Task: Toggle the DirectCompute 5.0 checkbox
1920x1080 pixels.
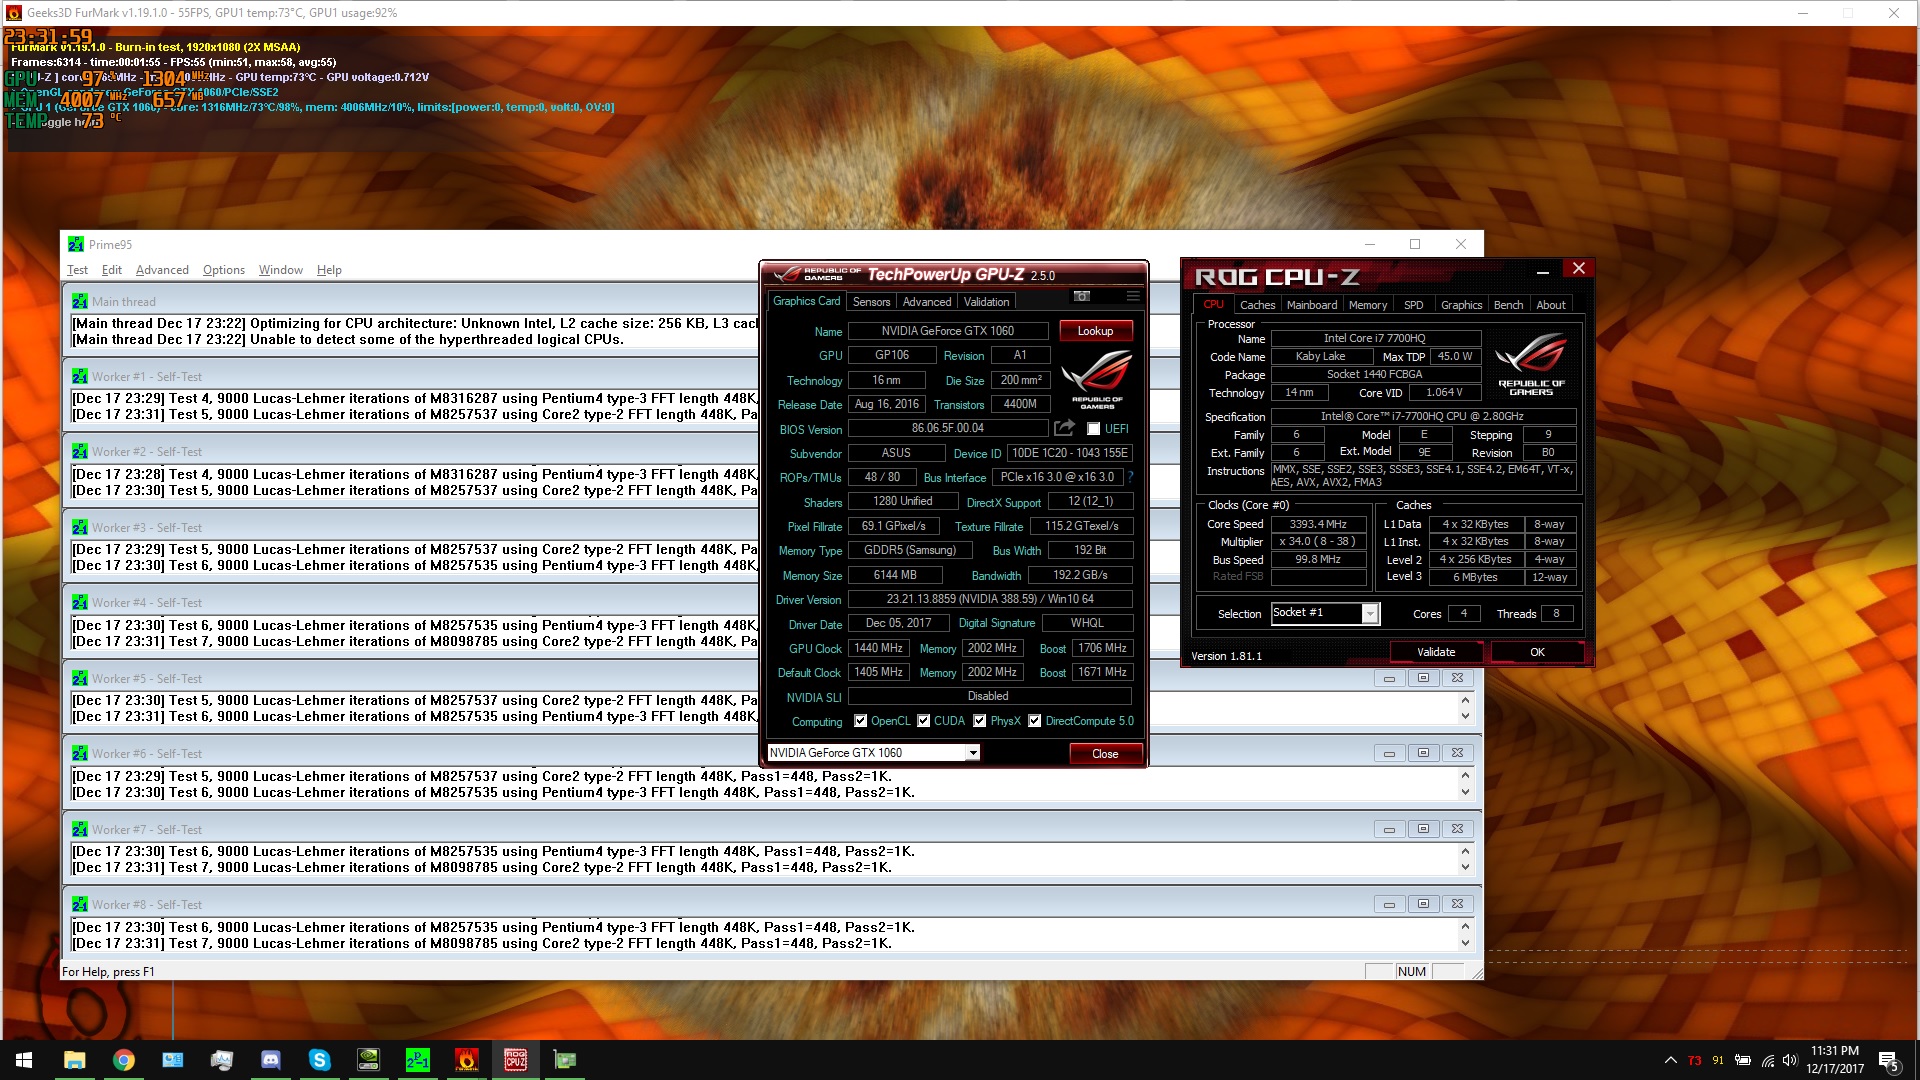Action: tap(1035, 721)
